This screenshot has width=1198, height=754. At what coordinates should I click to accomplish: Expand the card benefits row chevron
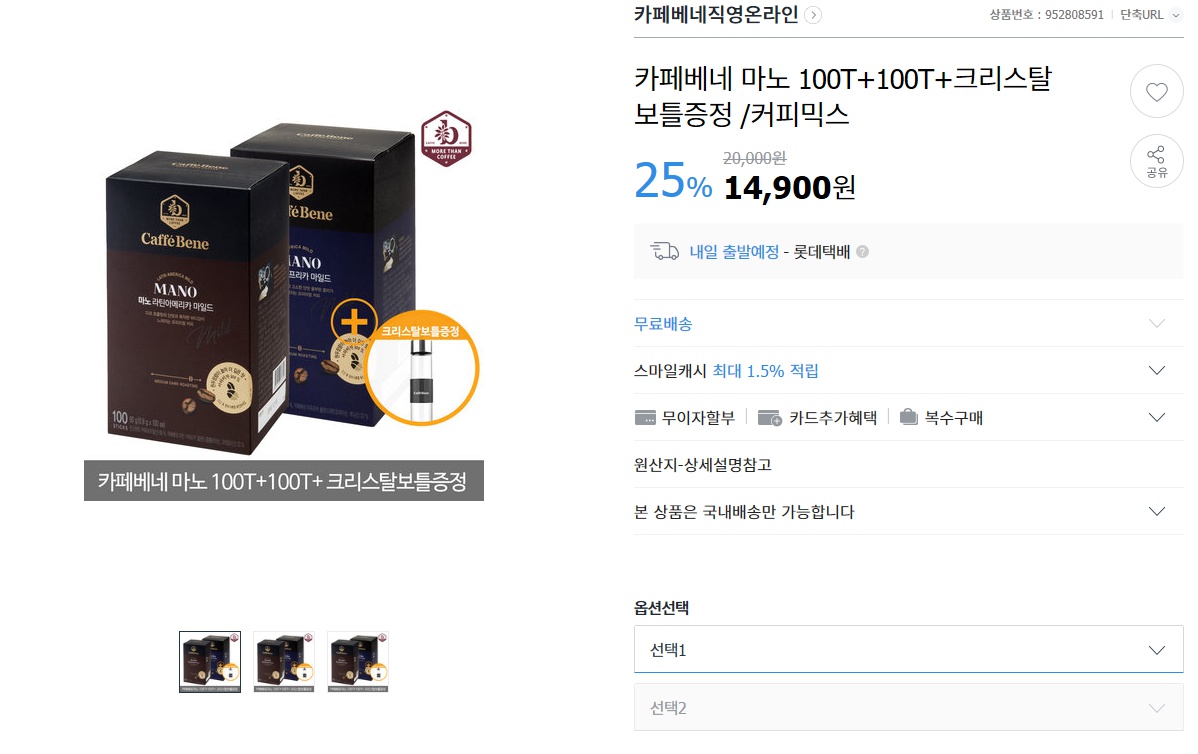(x=1157, y=417)
